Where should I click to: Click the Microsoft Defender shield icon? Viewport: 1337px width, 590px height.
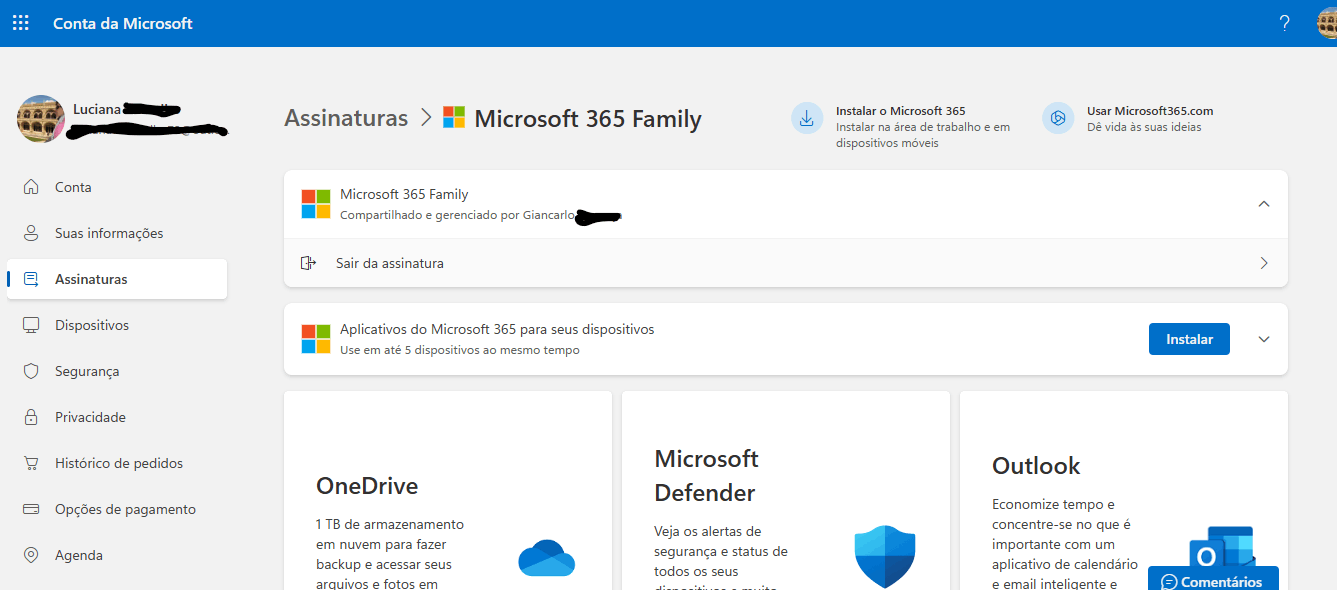[885, 556]
